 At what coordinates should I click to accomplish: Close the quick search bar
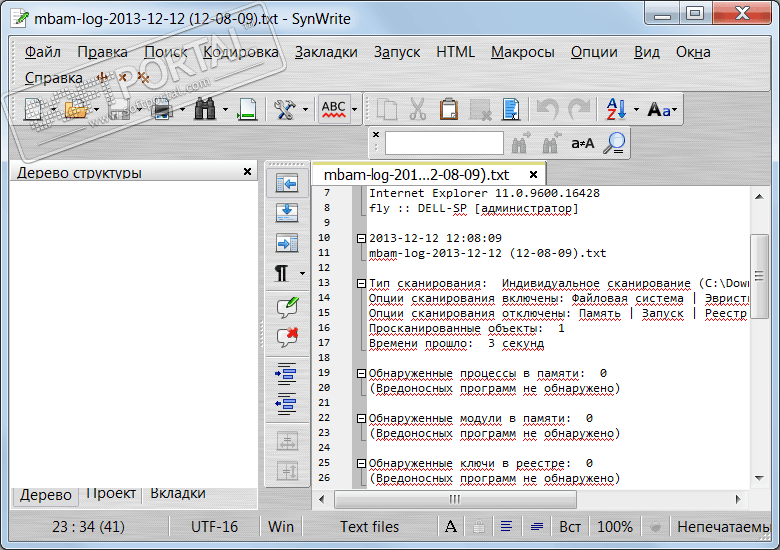point(376,134)
